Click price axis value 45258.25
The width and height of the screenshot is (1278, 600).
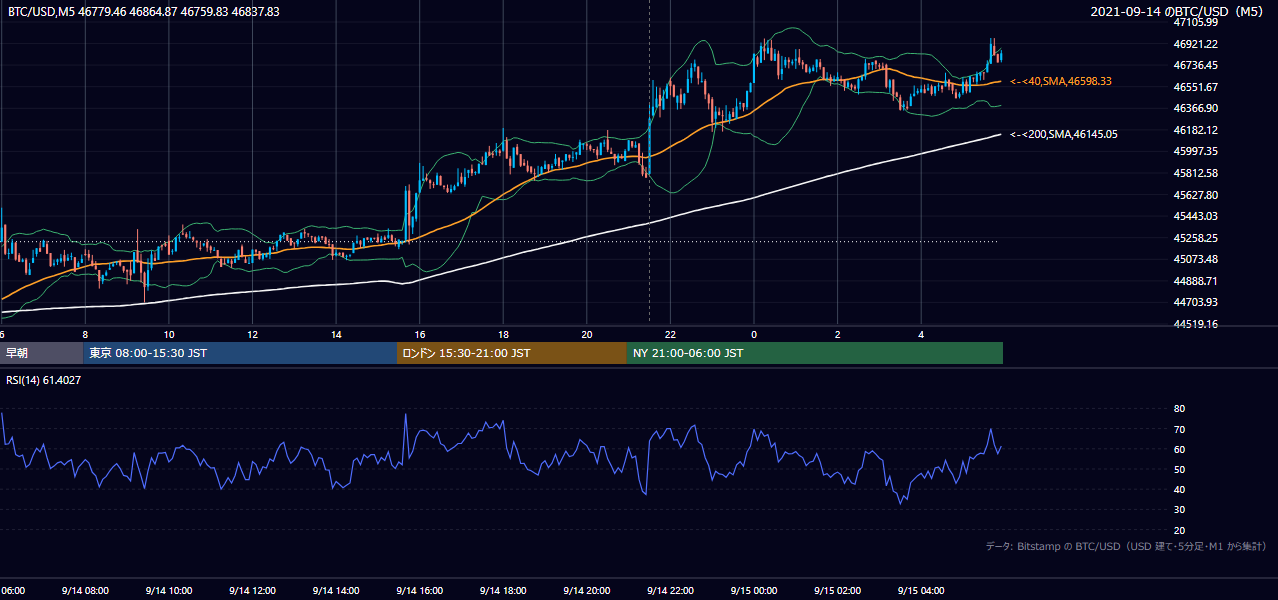(1195, 238)
